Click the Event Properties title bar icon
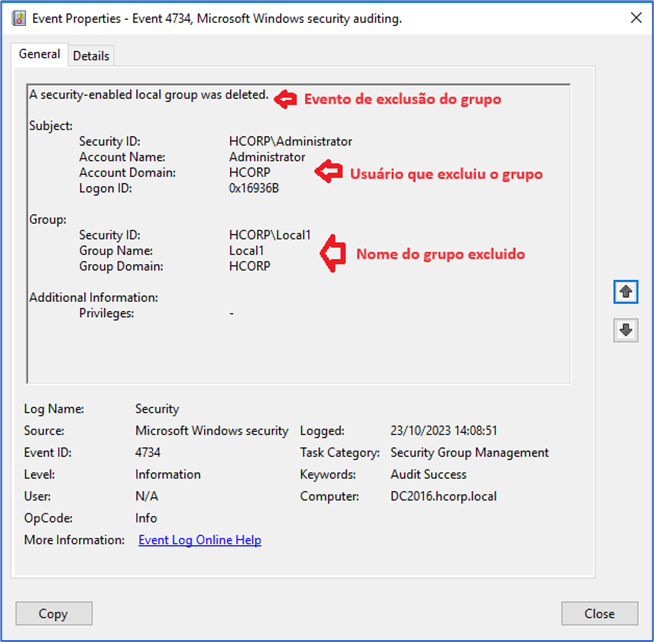 point(18,18)
